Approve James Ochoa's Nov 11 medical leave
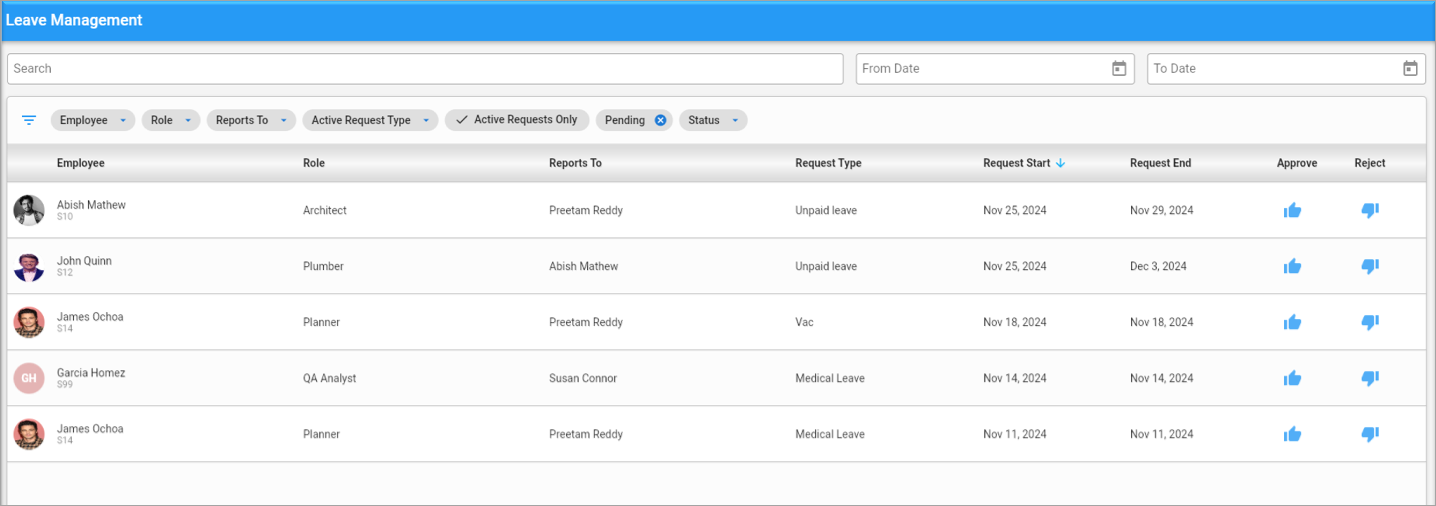This screenshot has width=1436, height=506. (x=1292, y=434)
